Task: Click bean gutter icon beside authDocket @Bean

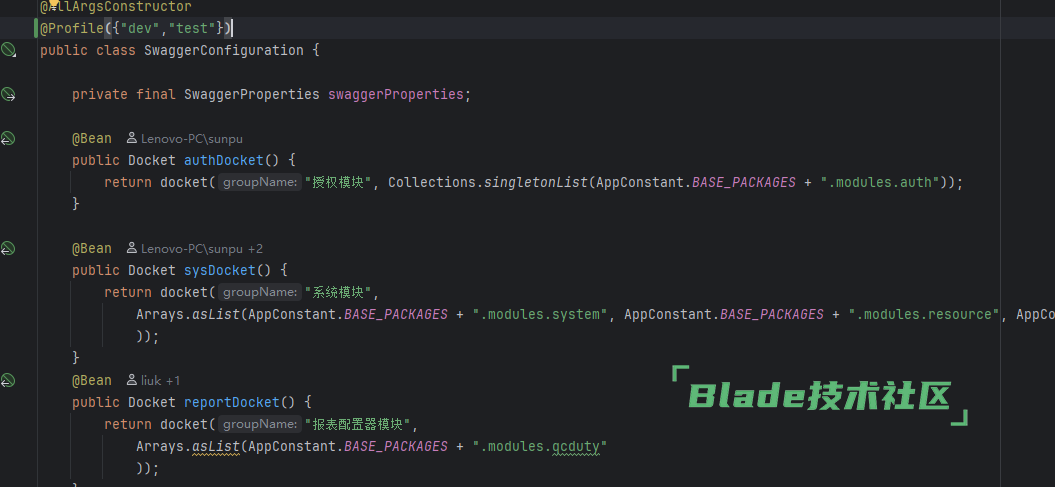Action: click(8, 138)
